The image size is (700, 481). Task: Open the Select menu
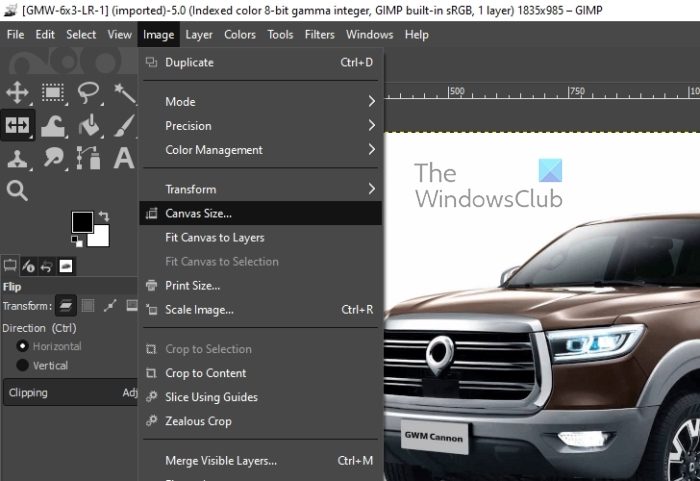[81, 34]
